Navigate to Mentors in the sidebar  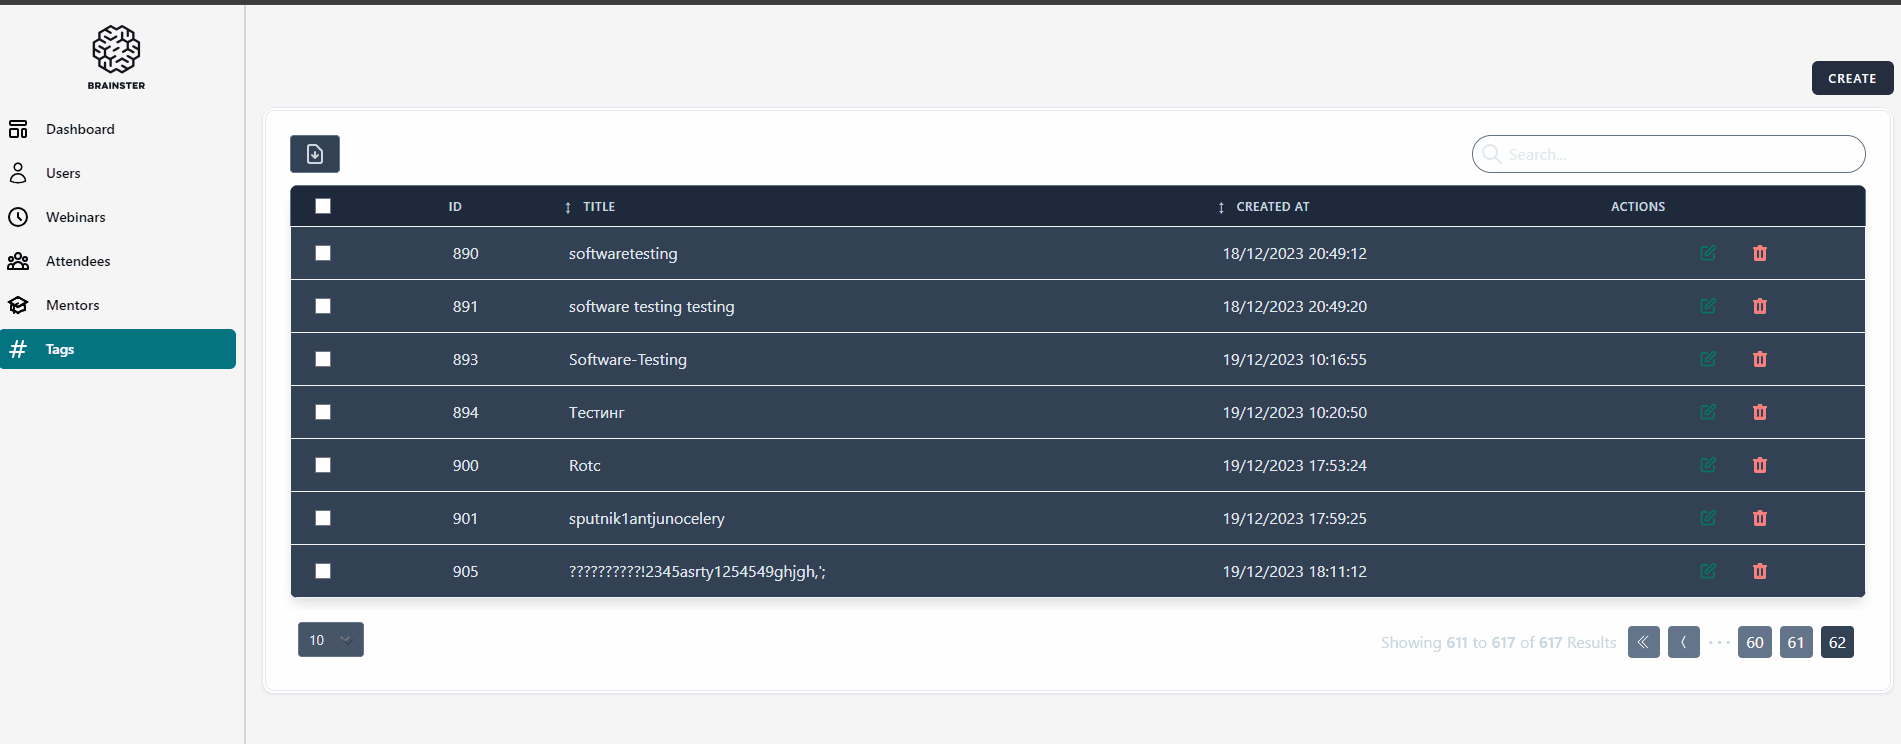(x=72, y=305)
